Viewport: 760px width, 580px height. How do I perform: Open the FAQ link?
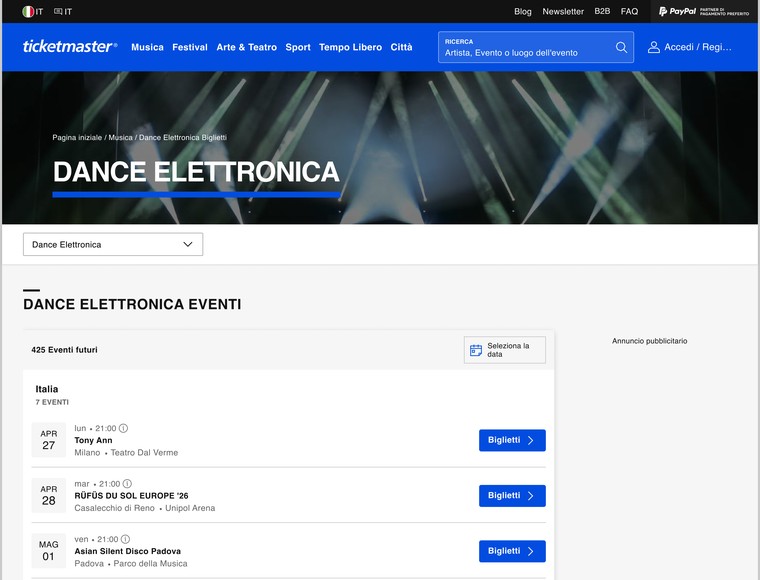(629, 12)
